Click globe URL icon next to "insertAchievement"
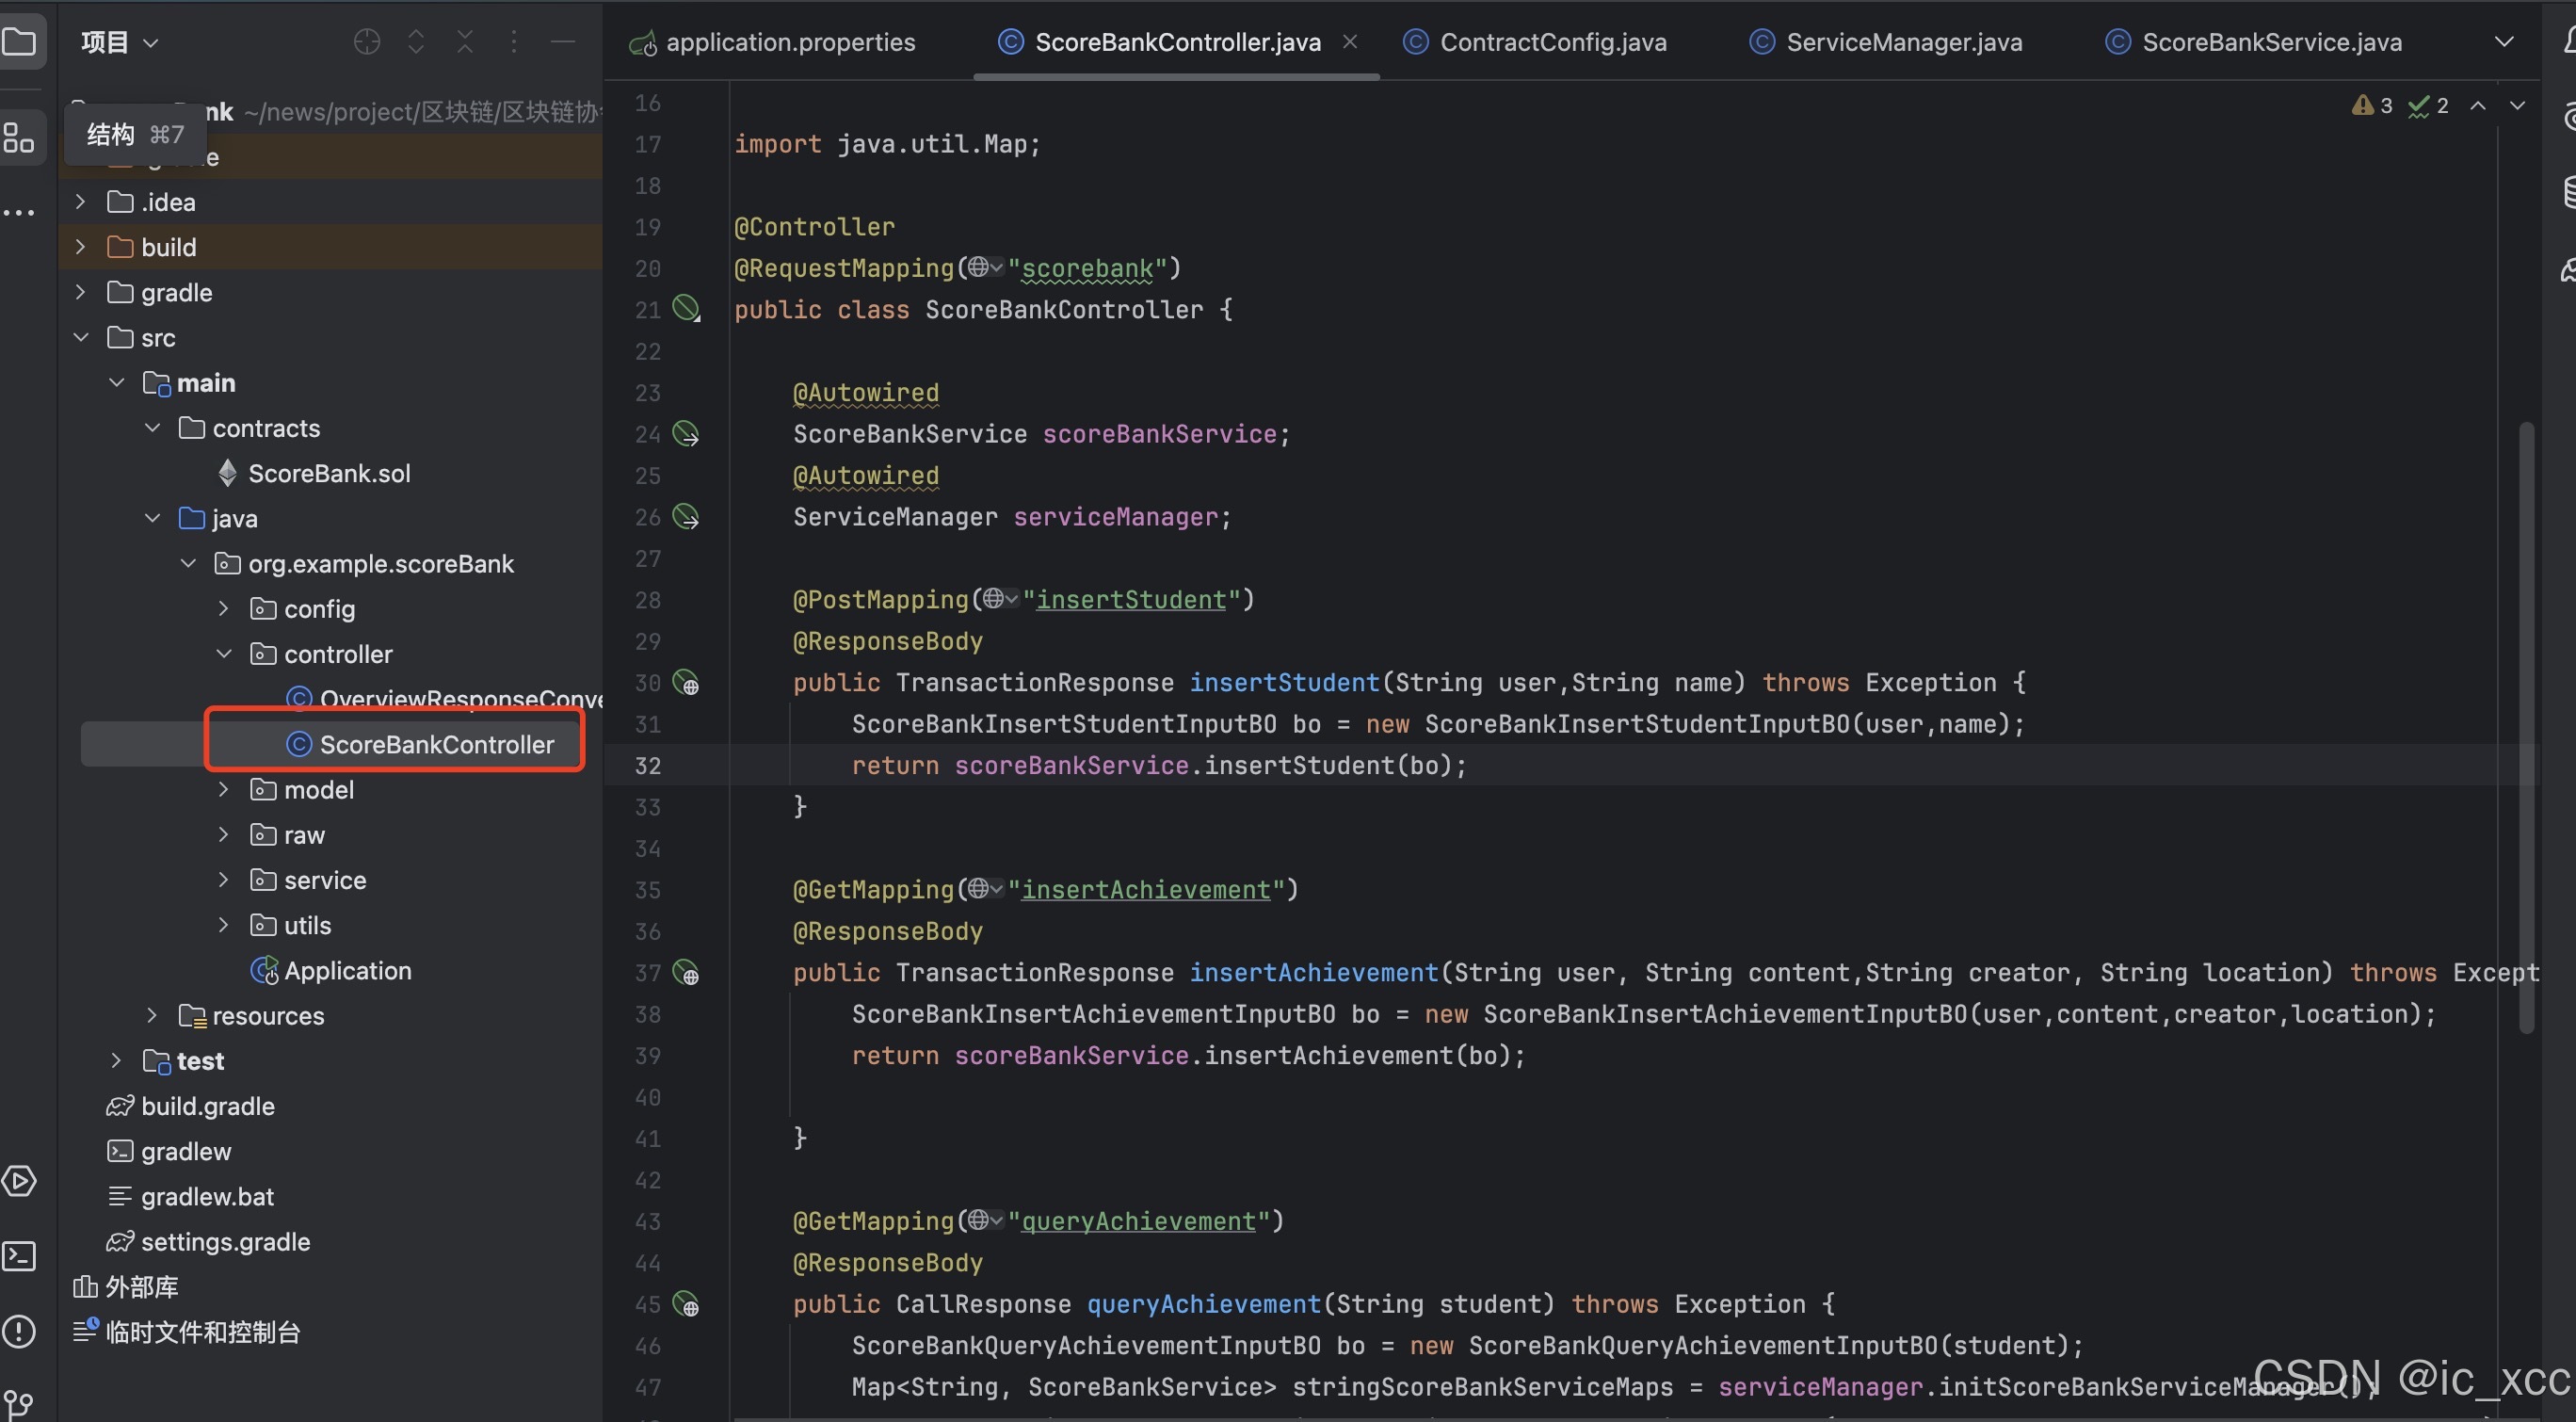The image size is (2576, 1422). click(x=984, y=889)
